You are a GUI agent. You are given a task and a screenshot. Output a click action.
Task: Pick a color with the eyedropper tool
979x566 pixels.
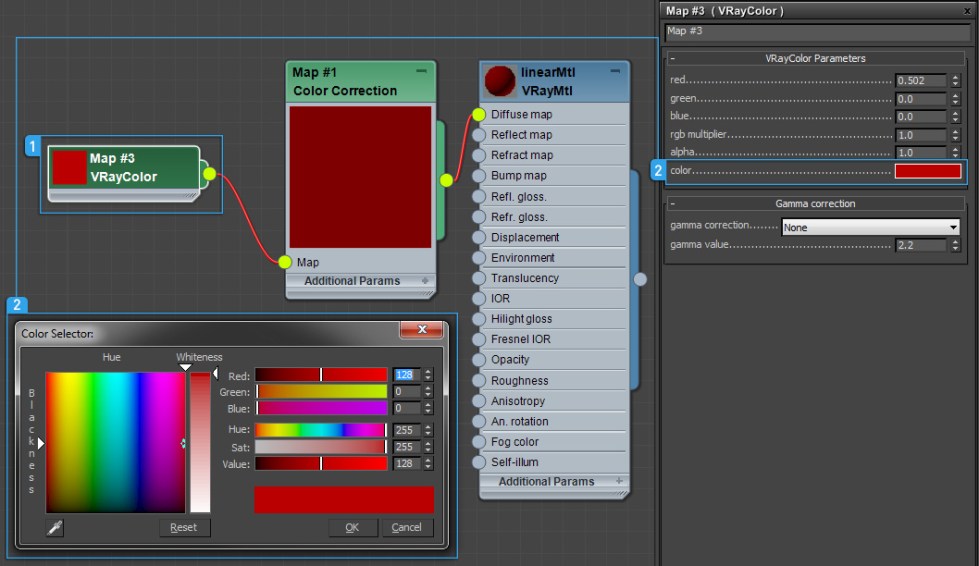(x=55, y=528)
